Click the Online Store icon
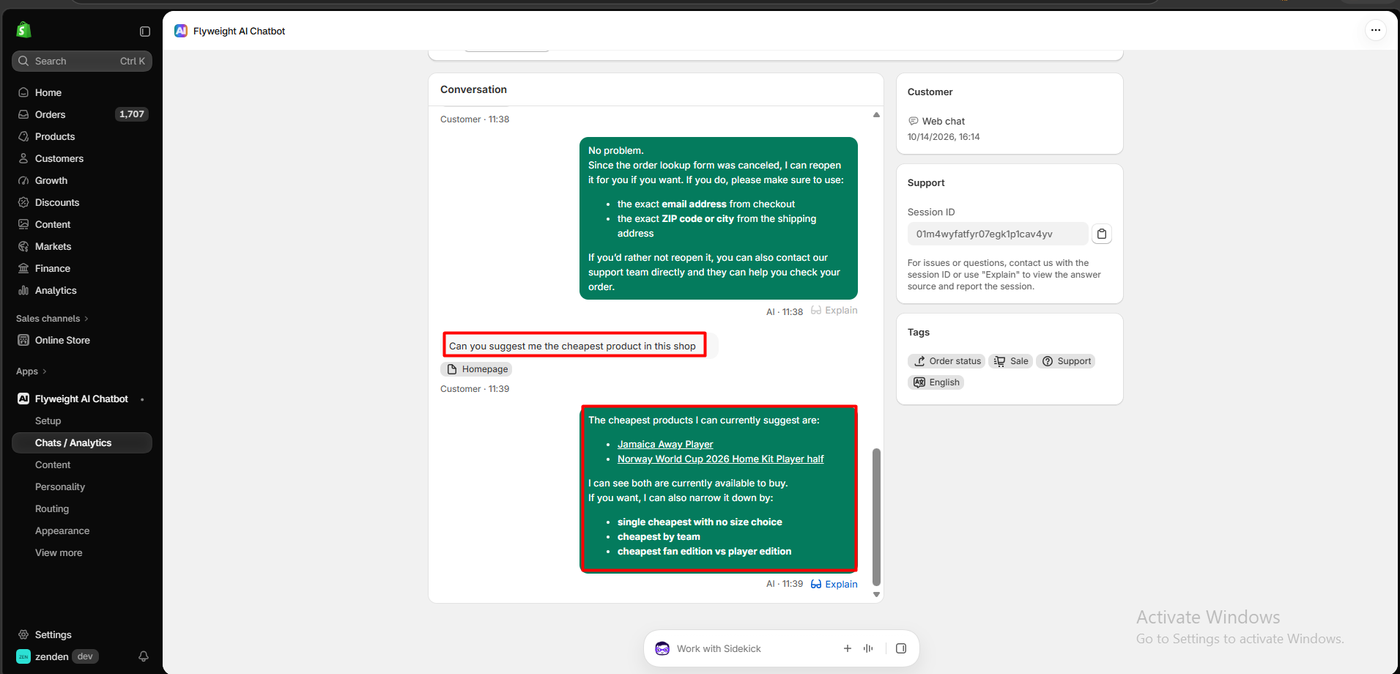 24,340
